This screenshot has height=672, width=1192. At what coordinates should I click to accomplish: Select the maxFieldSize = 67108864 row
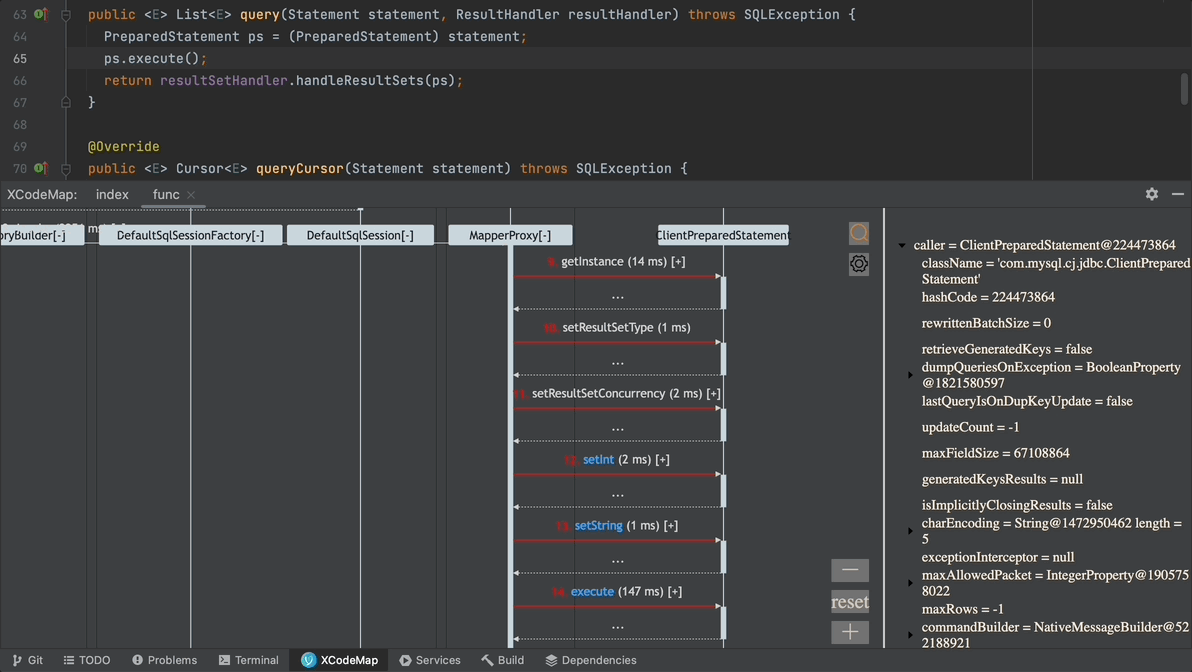pos(995,453)
